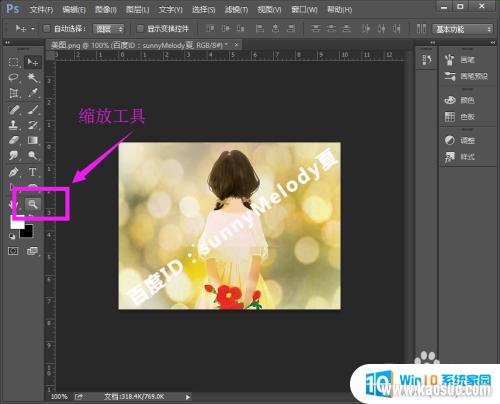Select the History Brush tool
This screenshot has height=404, width=500.
tap(33, 125)
